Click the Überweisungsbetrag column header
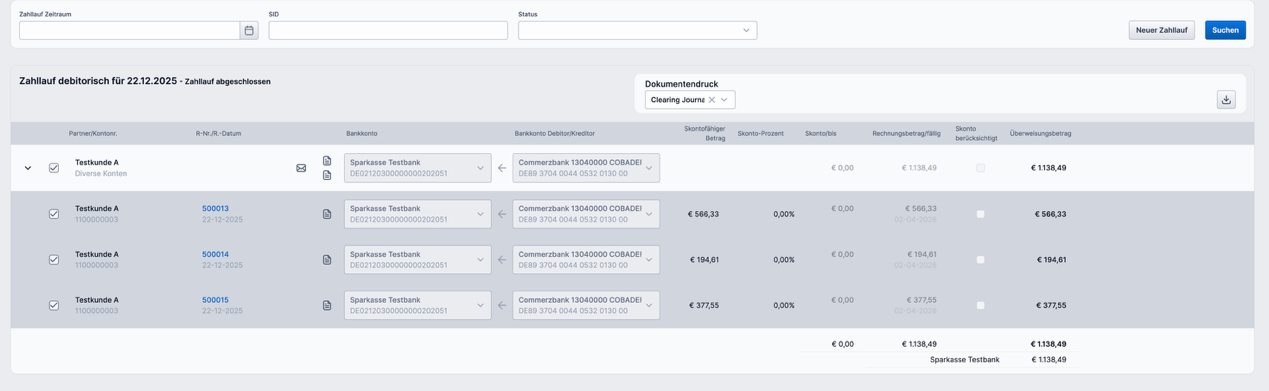The height and width of the screenshot is (391, 1269). click(1040, 133)
